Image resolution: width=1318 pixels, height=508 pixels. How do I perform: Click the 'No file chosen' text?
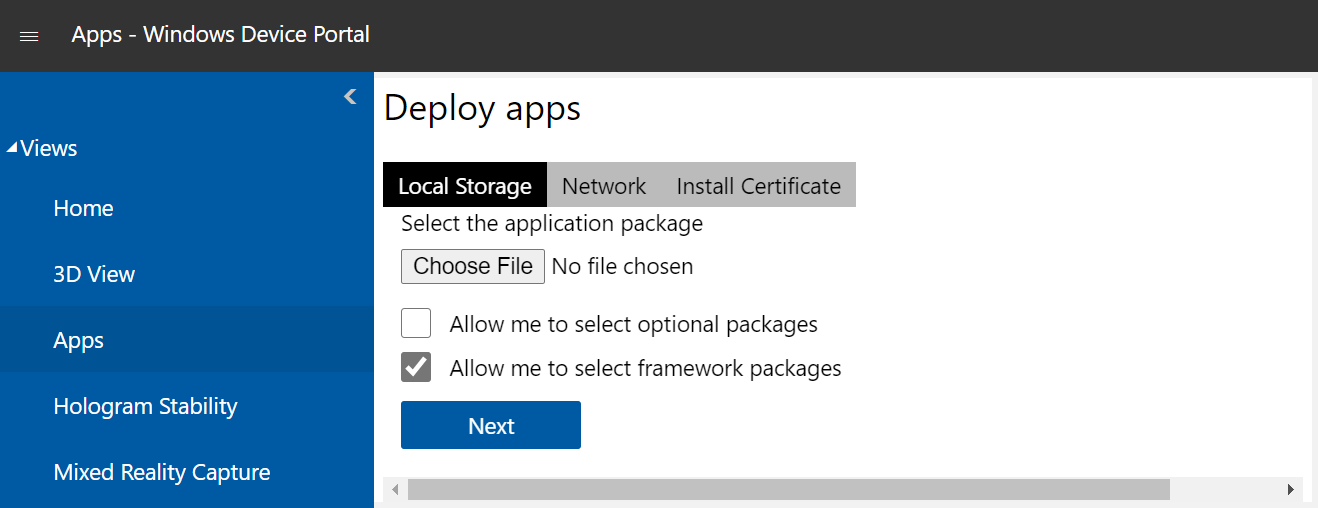click(x=622, y=266)
